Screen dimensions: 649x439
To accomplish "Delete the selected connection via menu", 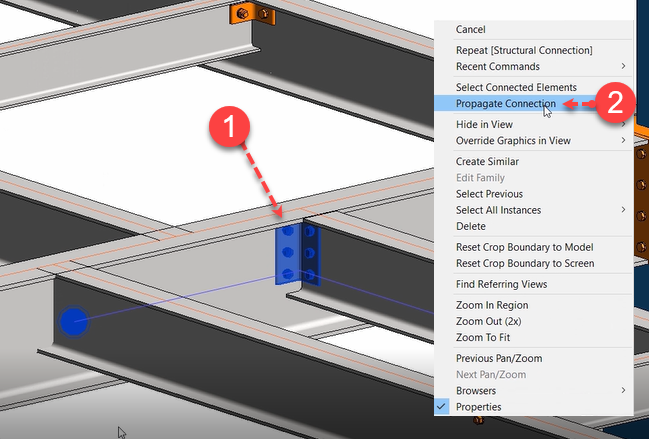I will pyautogui.click(x=470, y=226).
